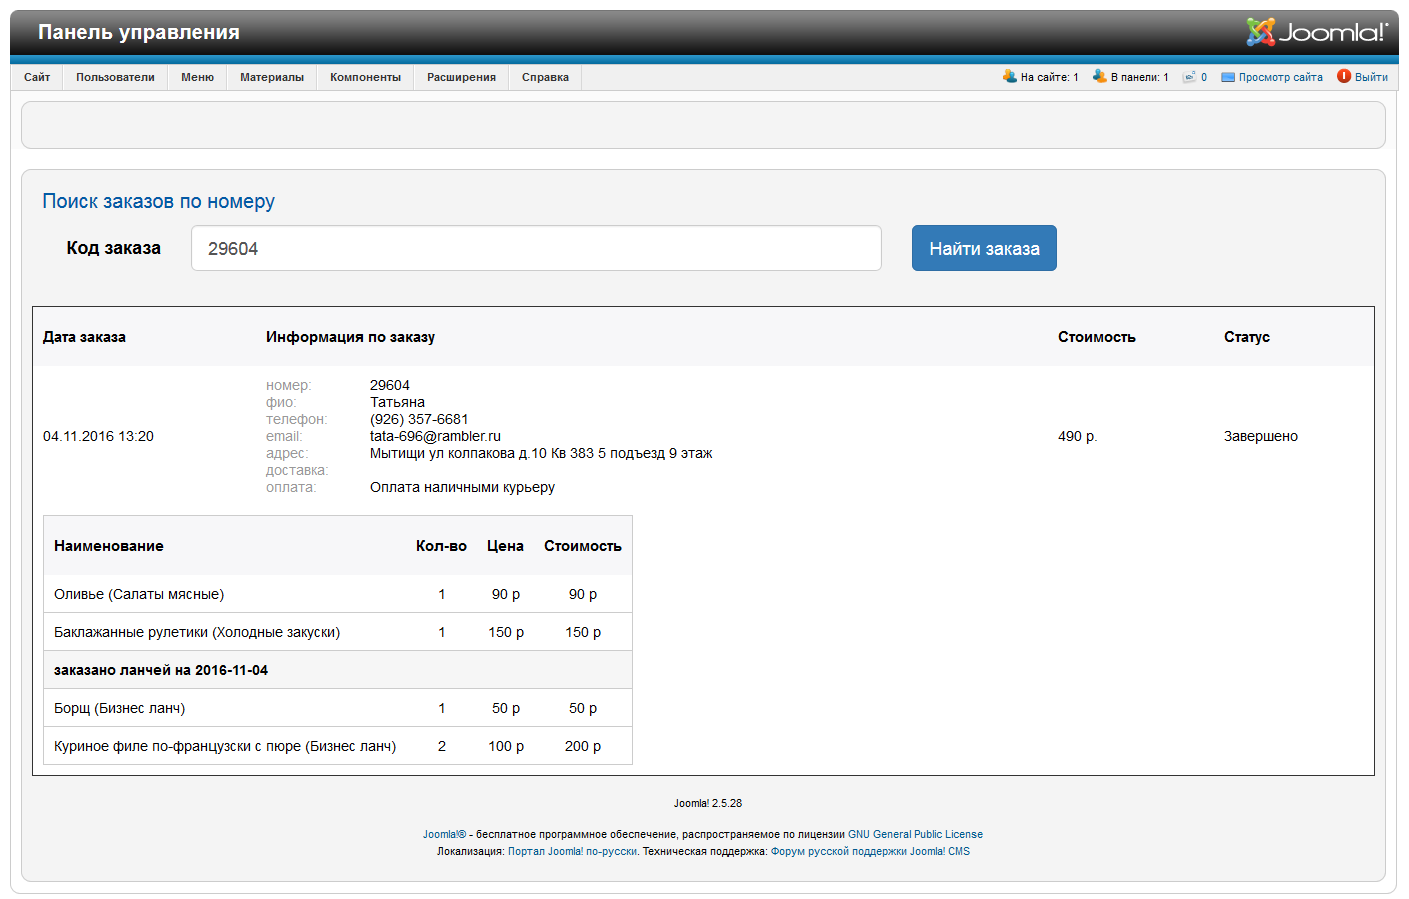1409x899 pixels.
Task: Select the order date 04.11.2016 13:20
Action: tap(98, 436)
